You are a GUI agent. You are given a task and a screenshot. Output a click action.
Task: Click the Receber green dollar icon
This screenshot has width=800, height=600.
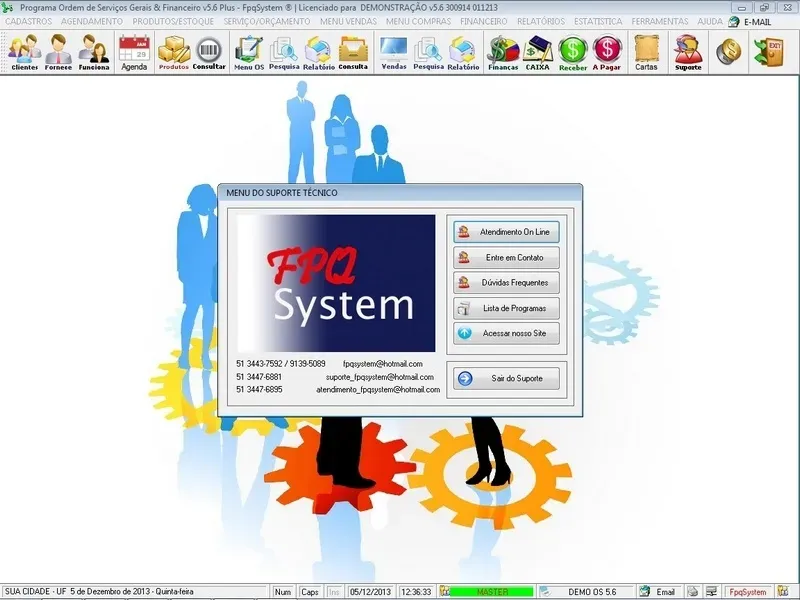pyautogui.click(x=573, y=51)
